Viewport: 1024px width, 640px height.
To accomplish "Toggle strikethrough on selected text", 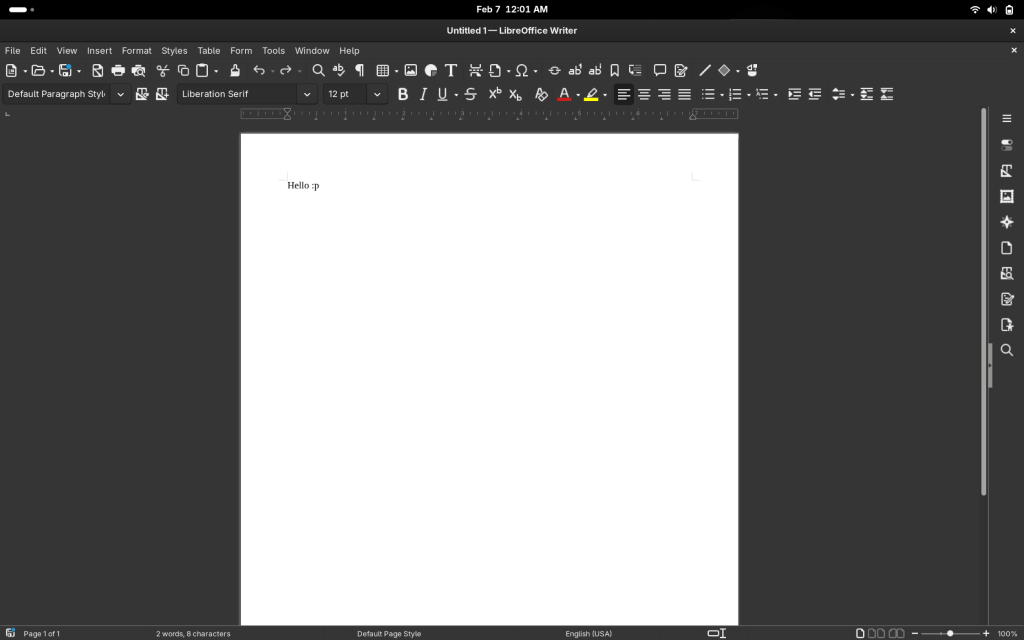I will [x=470, y=94].
